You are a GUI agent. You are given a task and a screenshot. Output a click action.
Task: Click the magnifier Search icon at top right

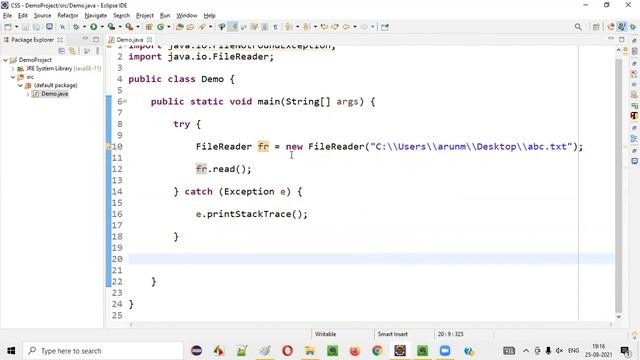click(x=578, y=27)
